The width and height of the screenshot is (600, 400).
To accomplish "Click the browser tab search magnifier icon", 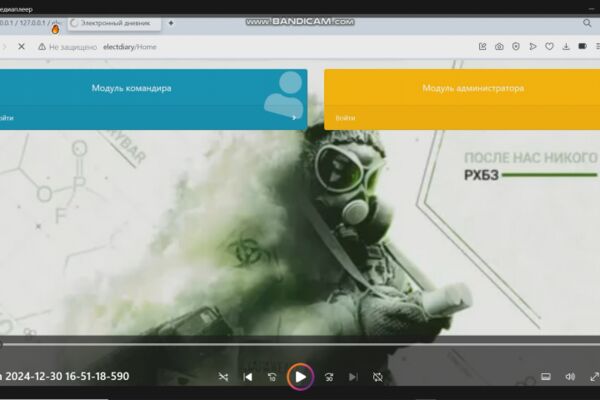I will 587,23.
